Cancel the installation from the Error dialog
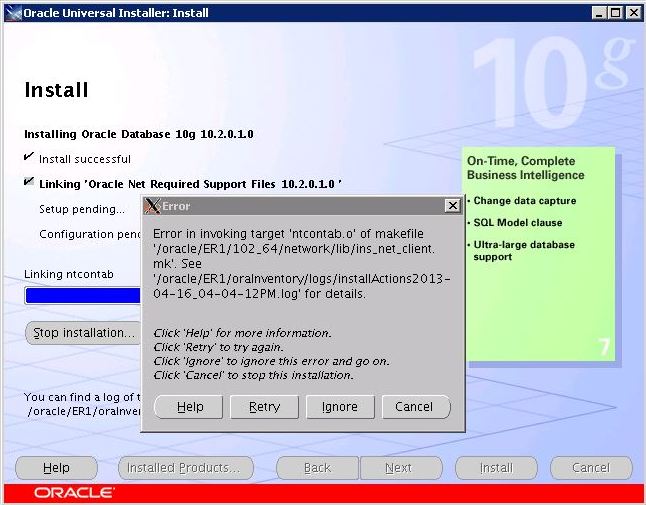646x505 pixels. pyautogui.click(x=416, y=407)
